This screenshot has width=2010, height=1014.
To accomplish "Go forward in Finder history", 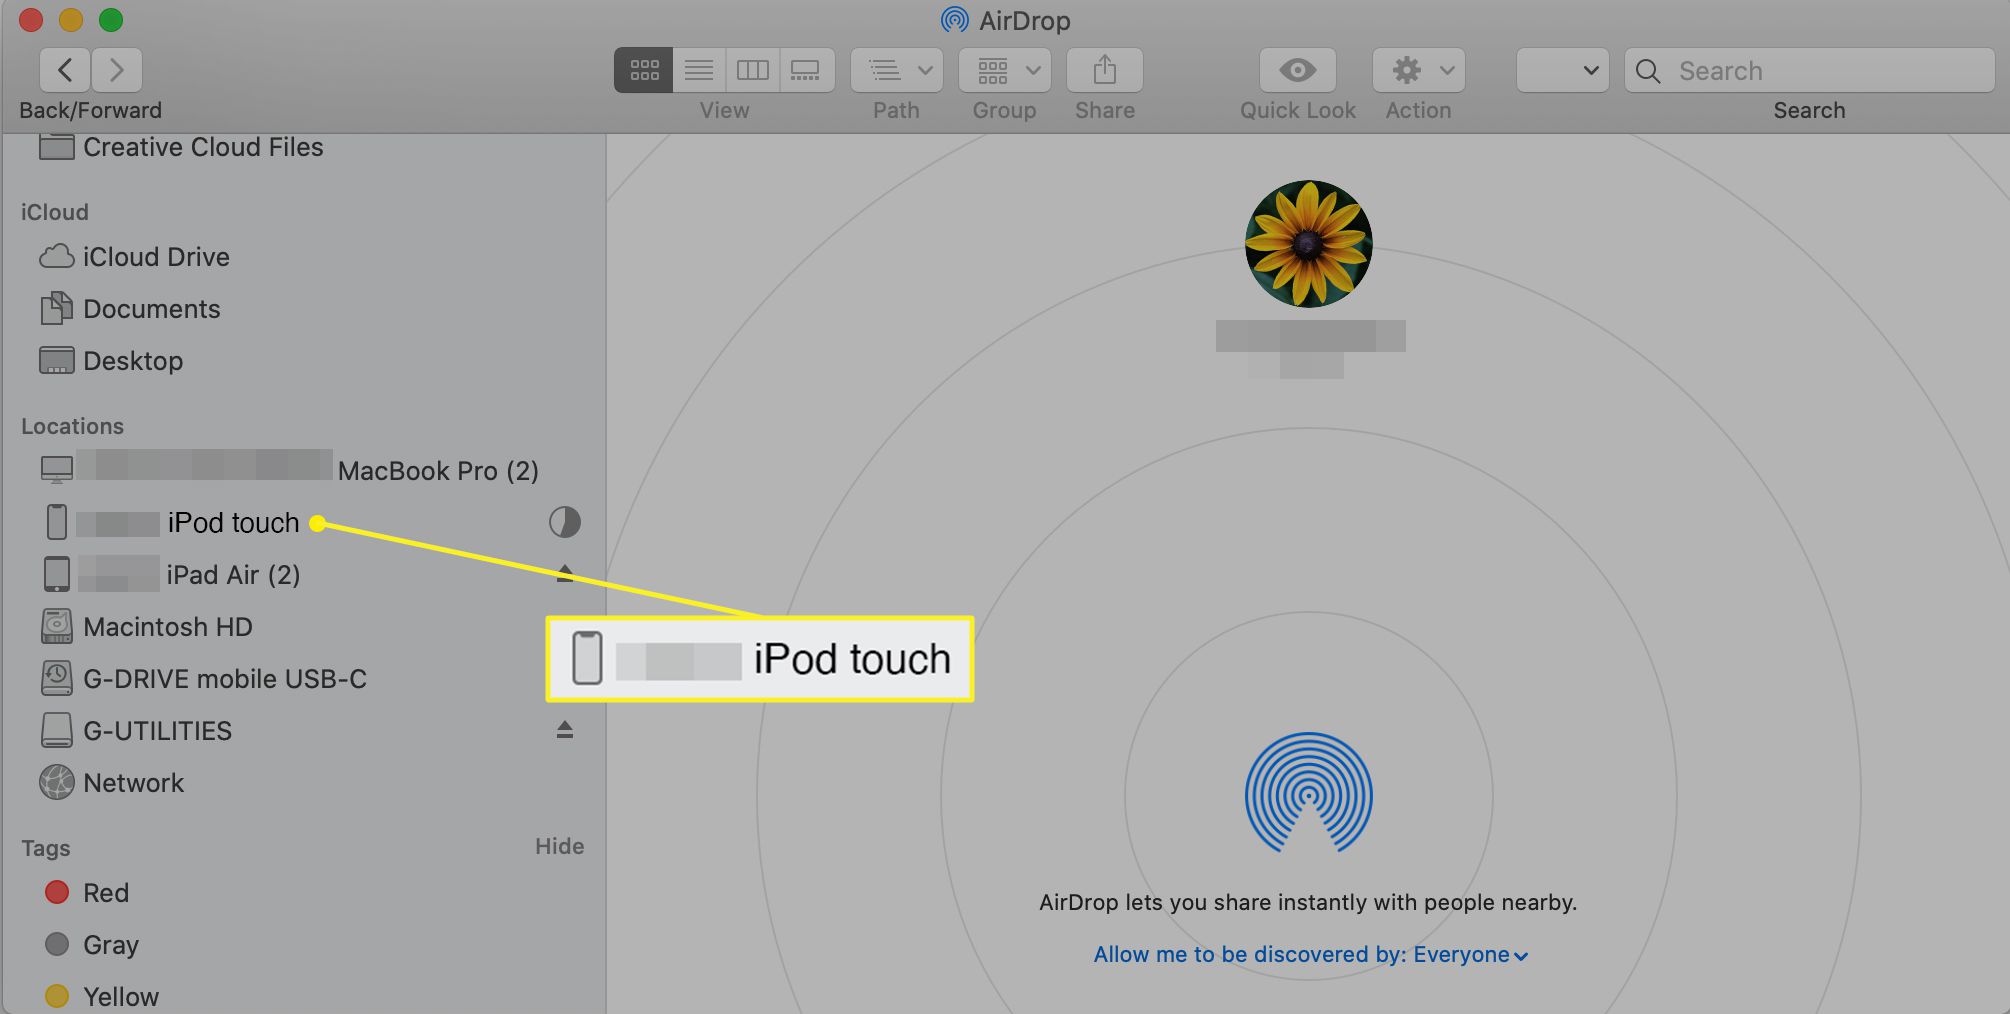I will [117, 70].
